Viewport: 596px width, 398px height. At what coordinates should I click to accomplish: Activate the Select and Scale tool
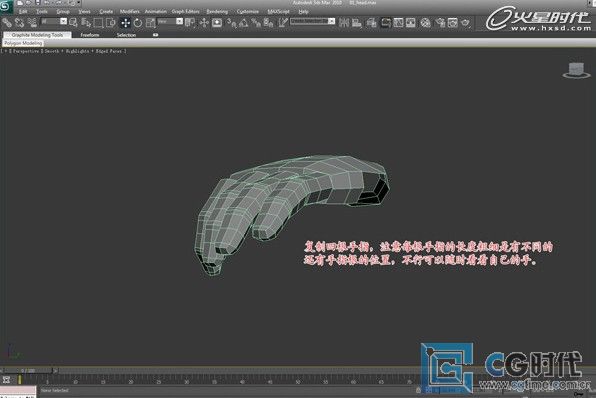[151, 23]
